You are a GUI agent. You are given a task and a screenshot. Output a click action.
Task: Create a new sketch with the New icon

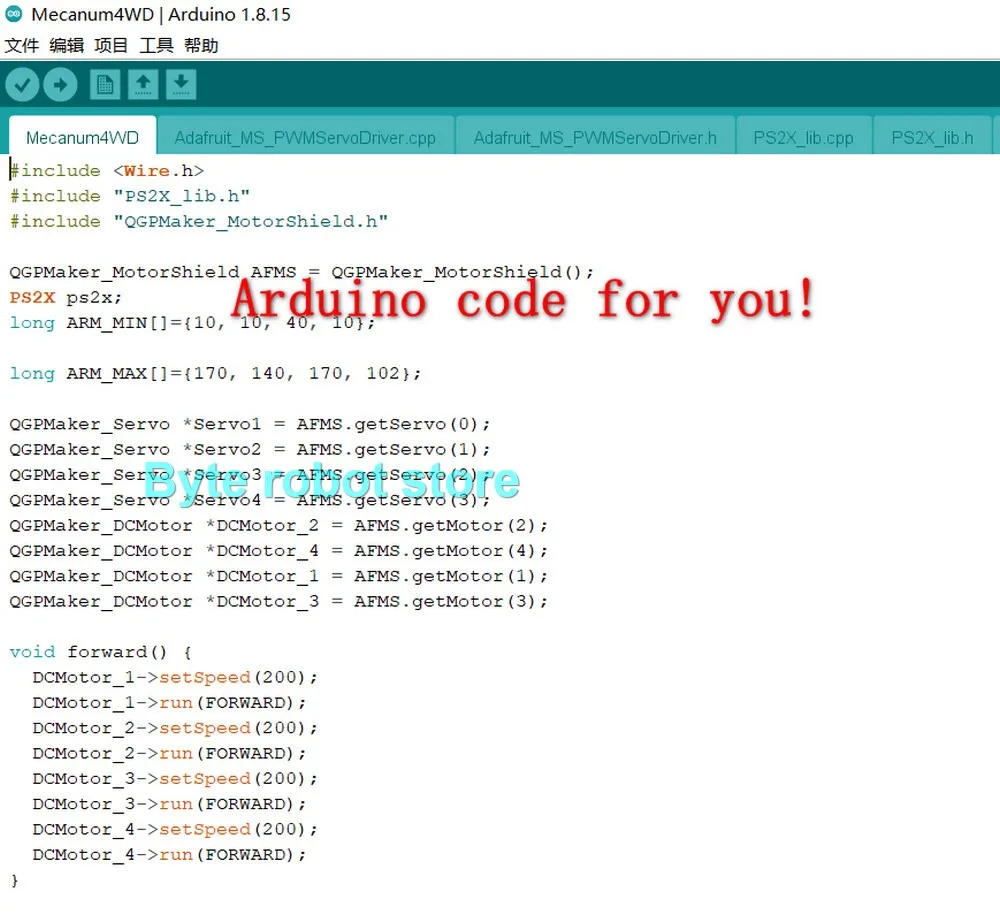click(105, 85)
